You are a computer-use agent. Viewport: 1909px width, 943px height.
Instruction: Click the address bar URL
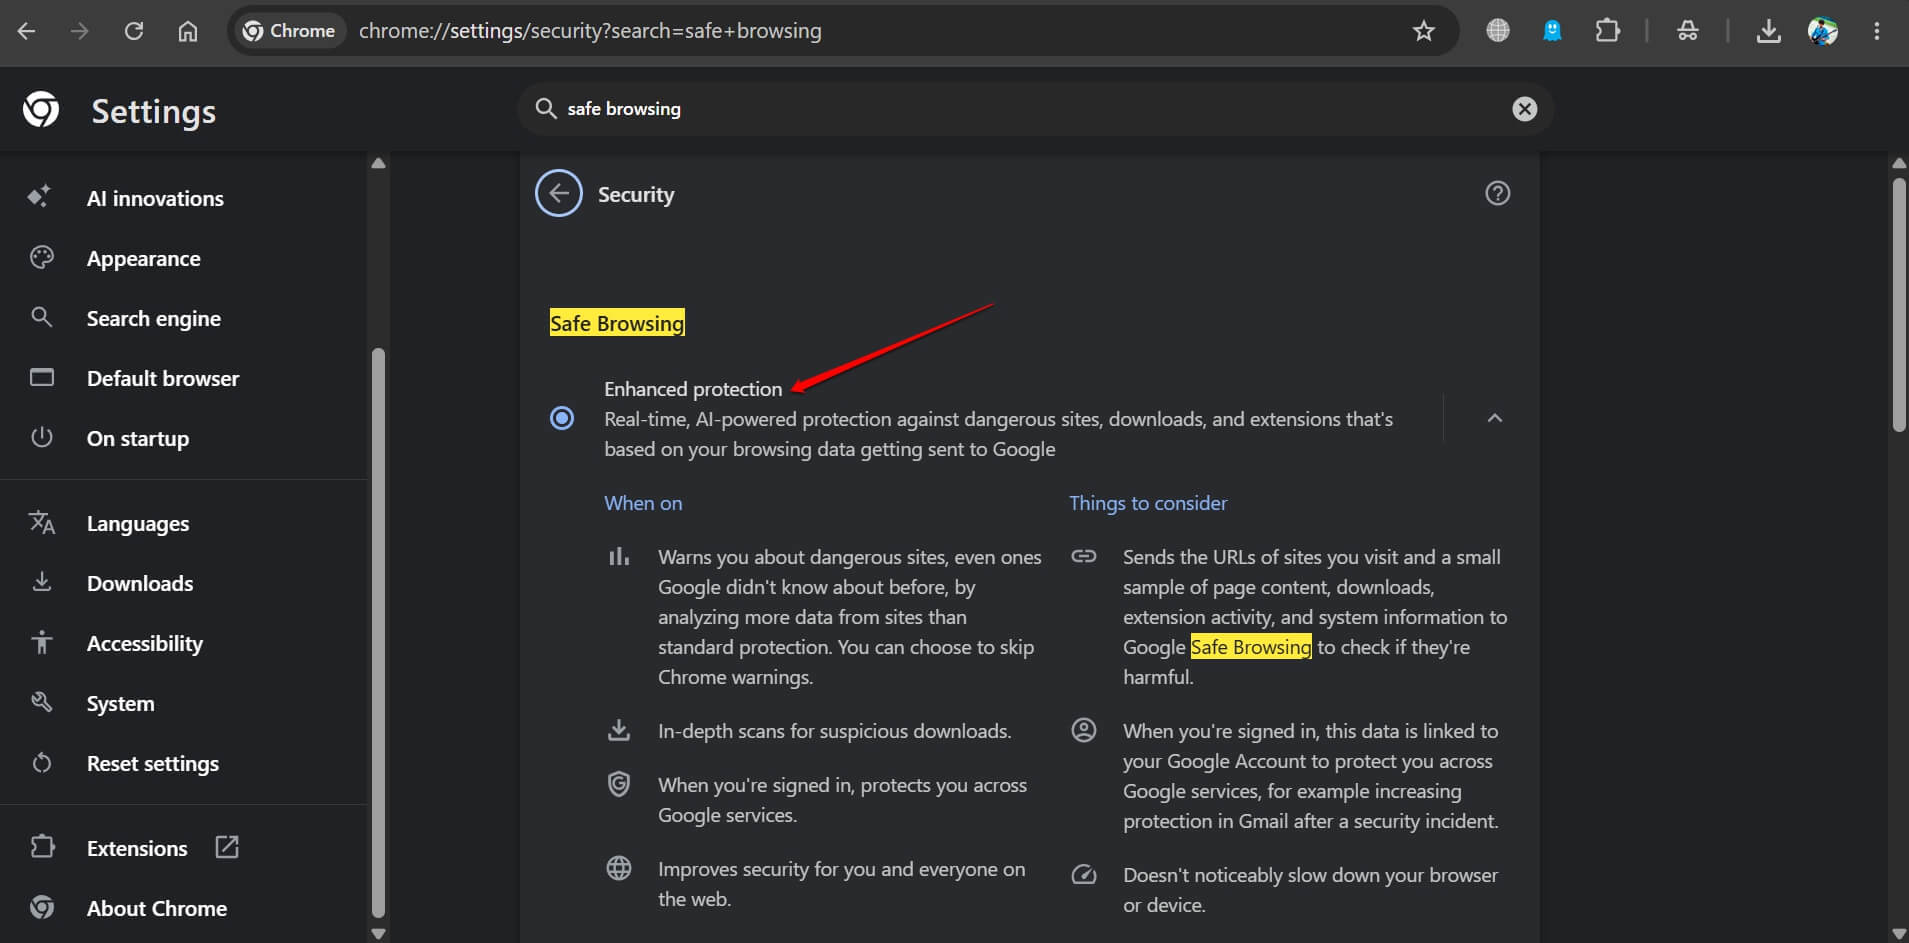[590, 31]
